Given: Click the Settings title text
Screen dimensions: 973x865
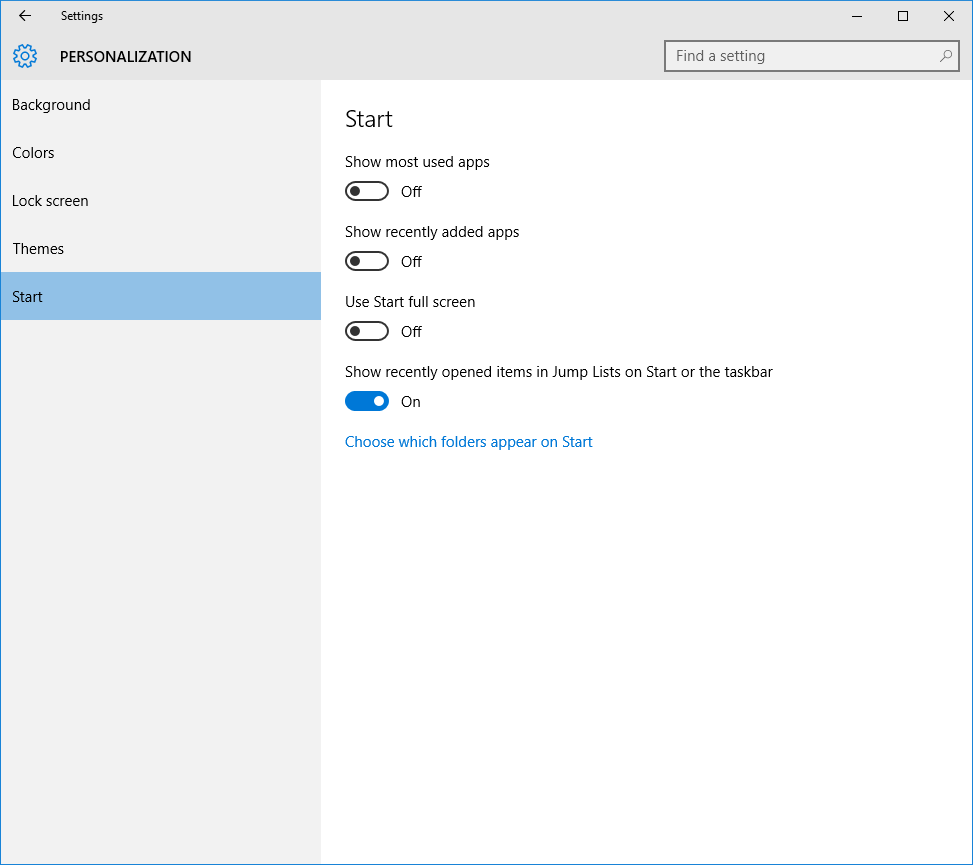Looking at the screenshot, I should point(82,16).
